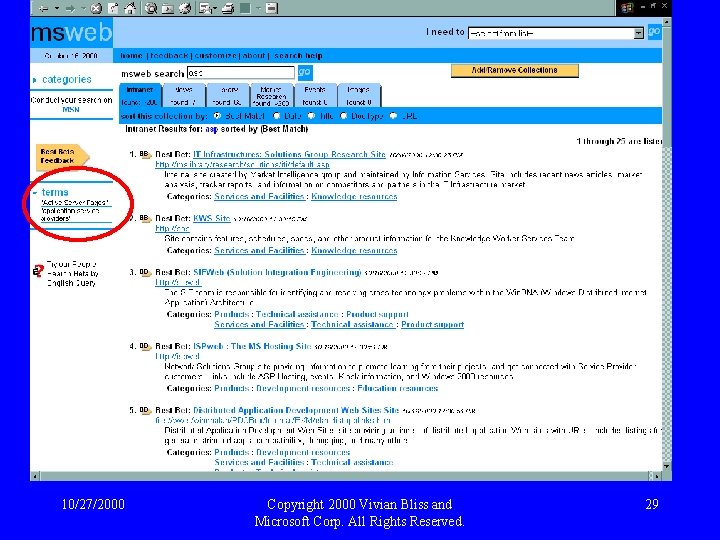Click the Best Bets Feedback arrow badge
720x540 pixels.
point(62,156)
